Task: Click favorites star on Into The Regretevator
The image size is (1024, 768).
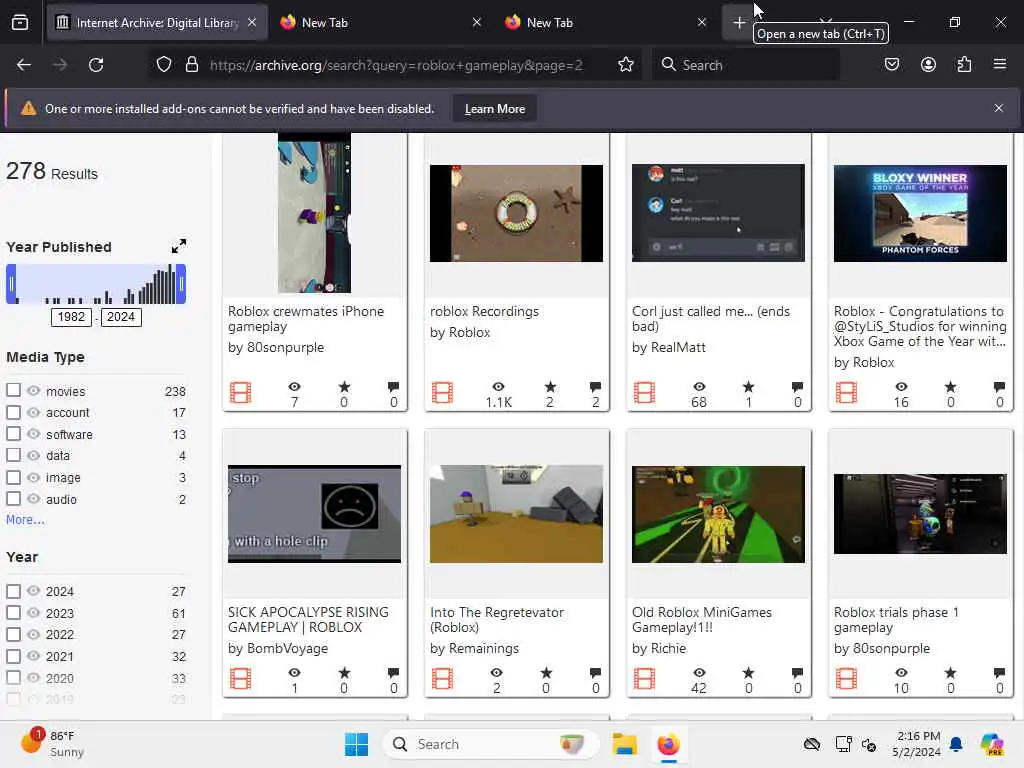Action: (x=546, y=673)
